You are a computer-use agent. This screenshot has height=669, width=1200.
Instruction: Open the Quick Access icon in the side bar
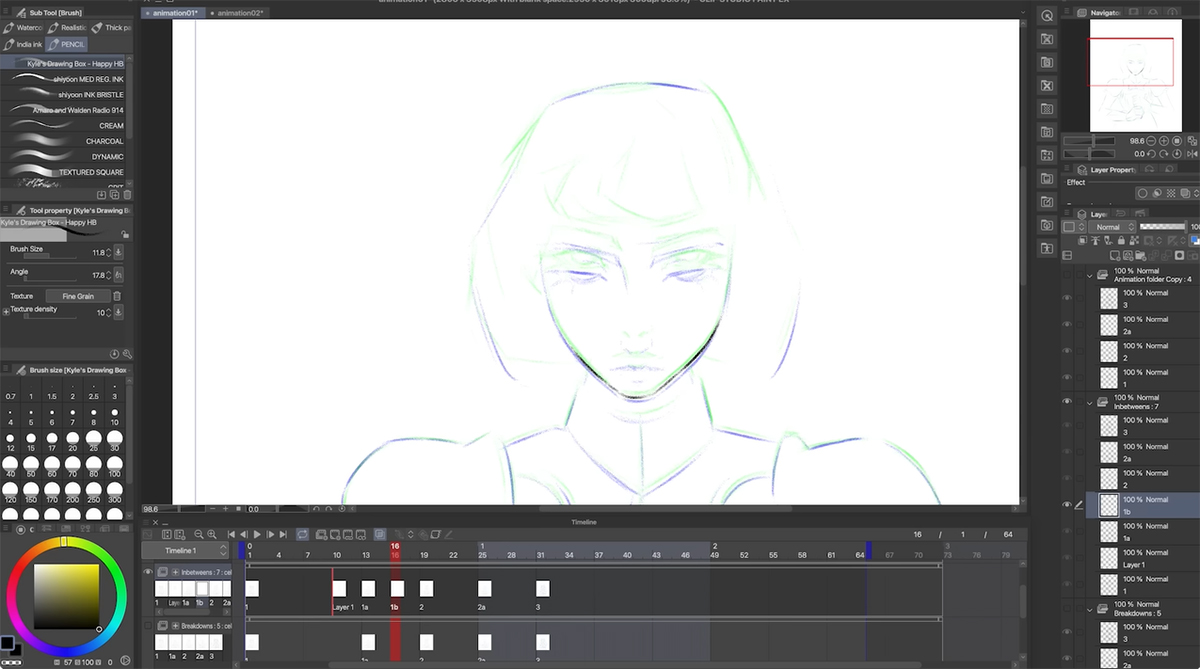1047,16
